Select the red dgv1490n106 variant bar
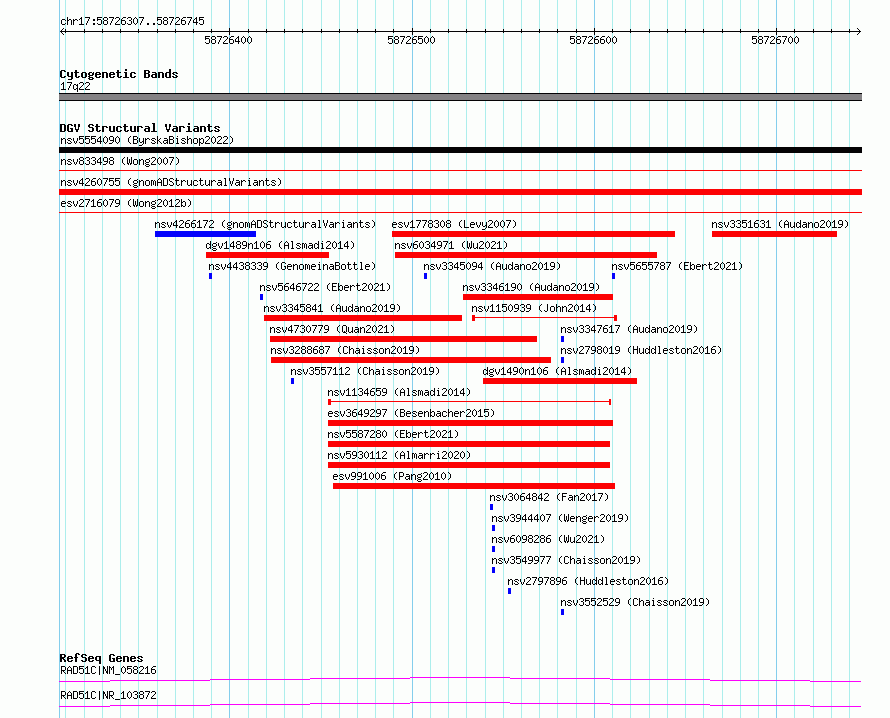Image resolution: width=890 pixels, height=718 pixels. pos(560,381)
